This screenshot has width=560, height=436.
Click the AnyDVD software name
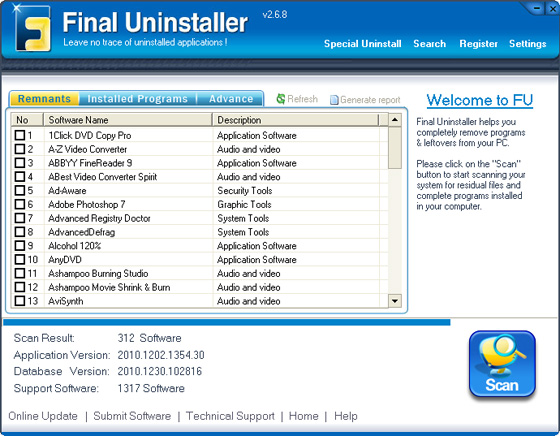(65, 260)
